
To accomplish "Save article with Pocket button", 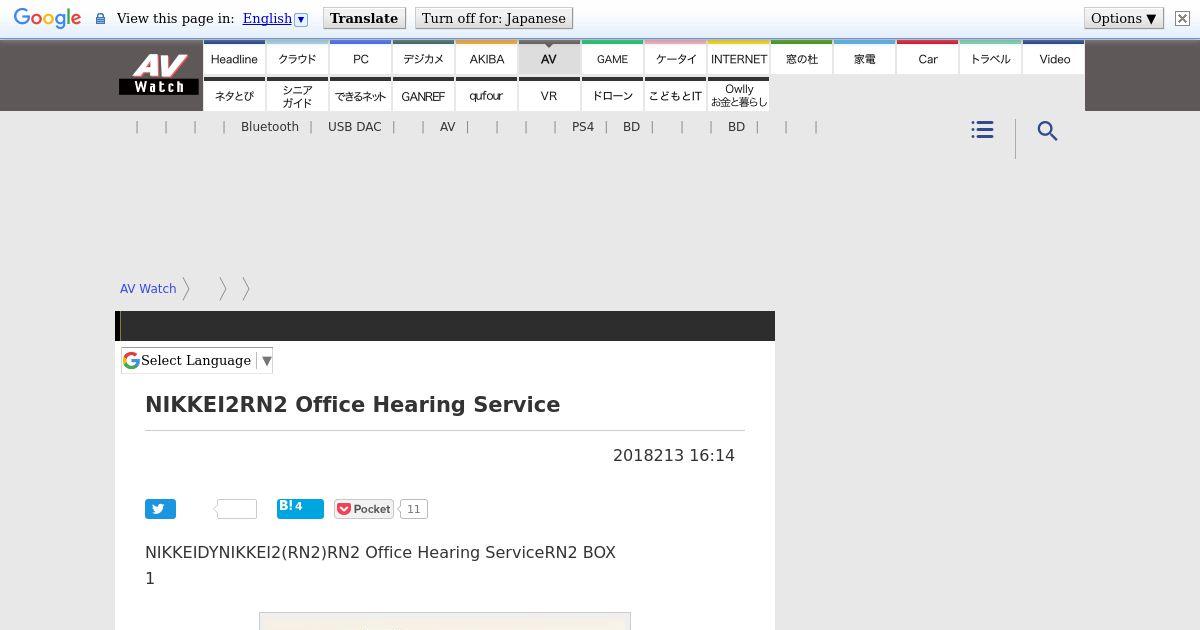I will coord(364,509).
